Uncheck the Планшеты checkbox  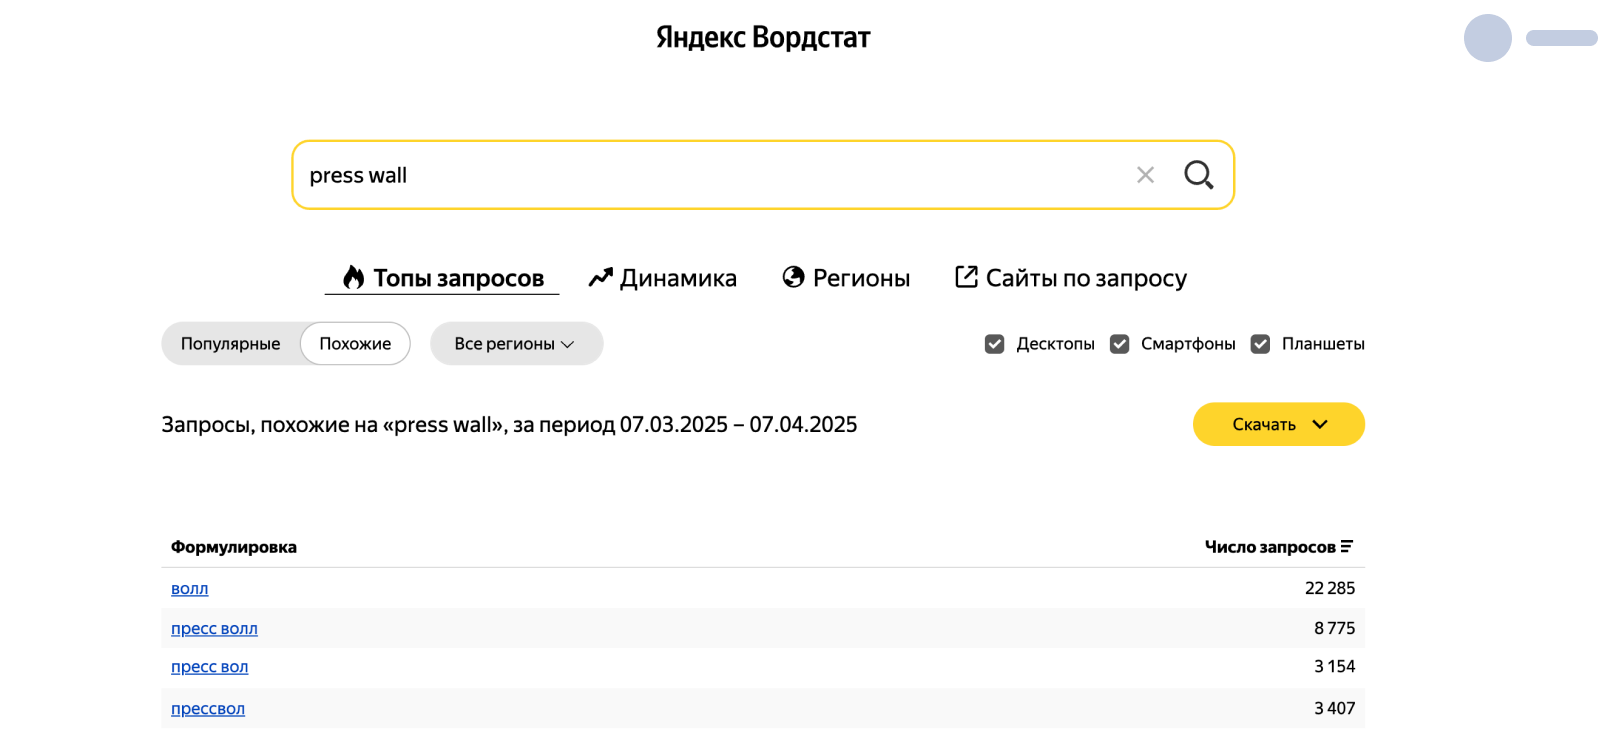click(1260, 344)
